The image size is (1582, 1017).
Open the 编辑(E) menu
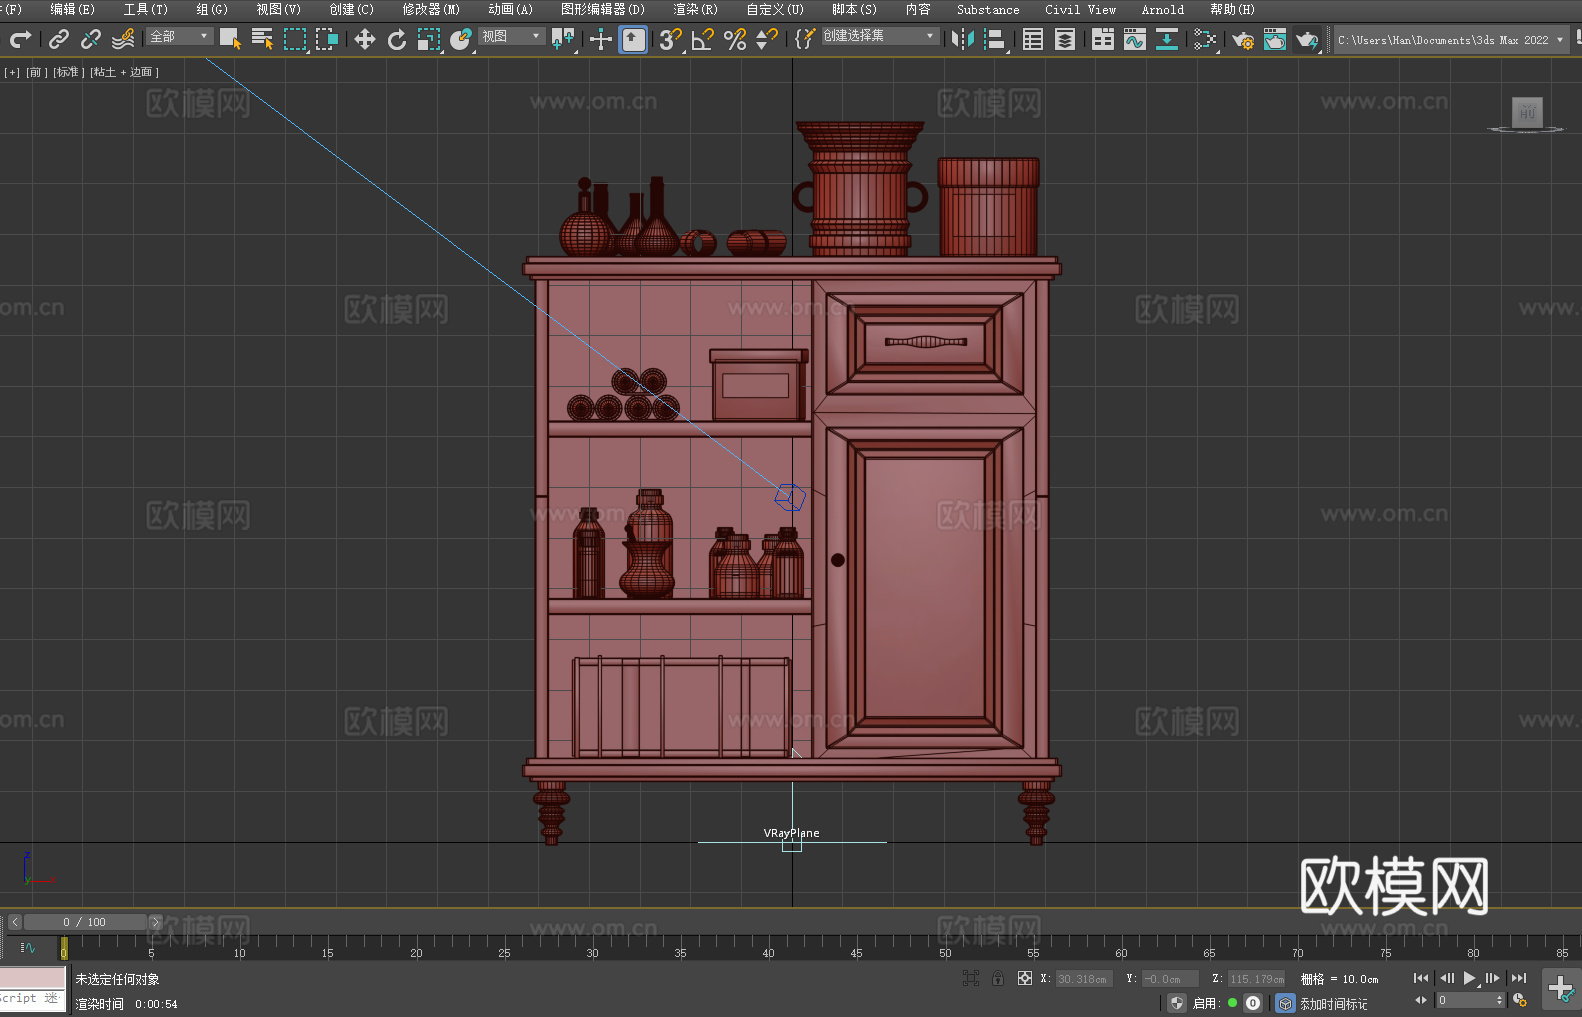(73, 9)
